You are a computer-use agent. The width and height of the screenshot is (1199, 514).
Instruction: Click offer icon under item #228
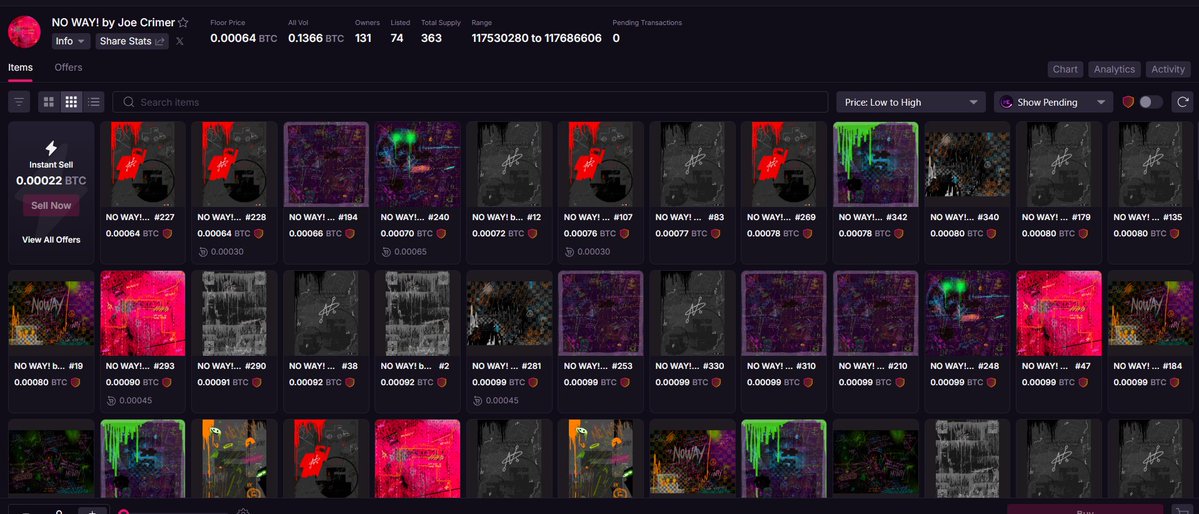click(x=203, y=252)
